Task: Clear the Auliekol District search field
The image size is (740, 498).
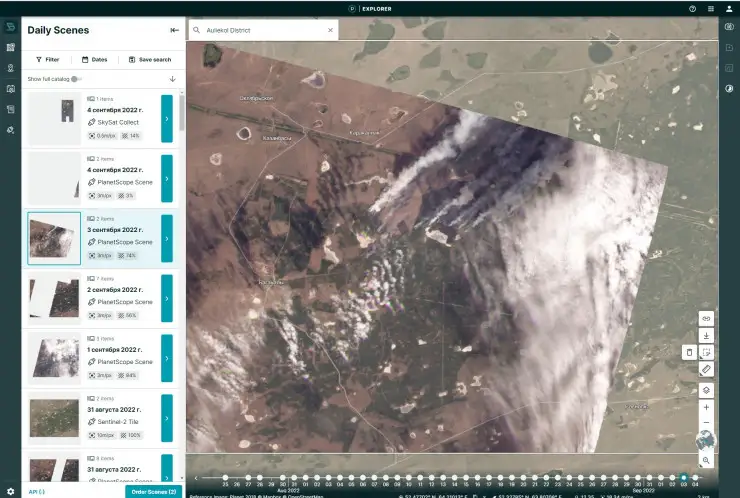Action: point(330,30)
